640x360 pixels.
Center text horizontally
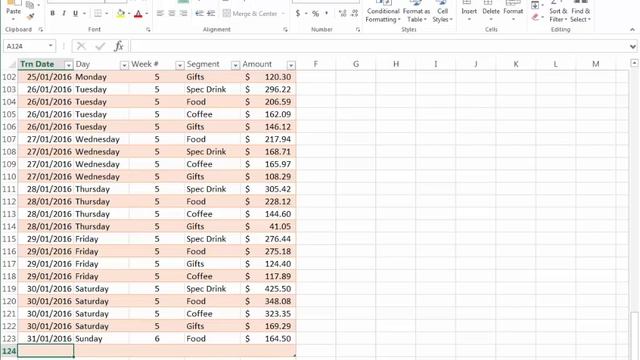point(172,13)
